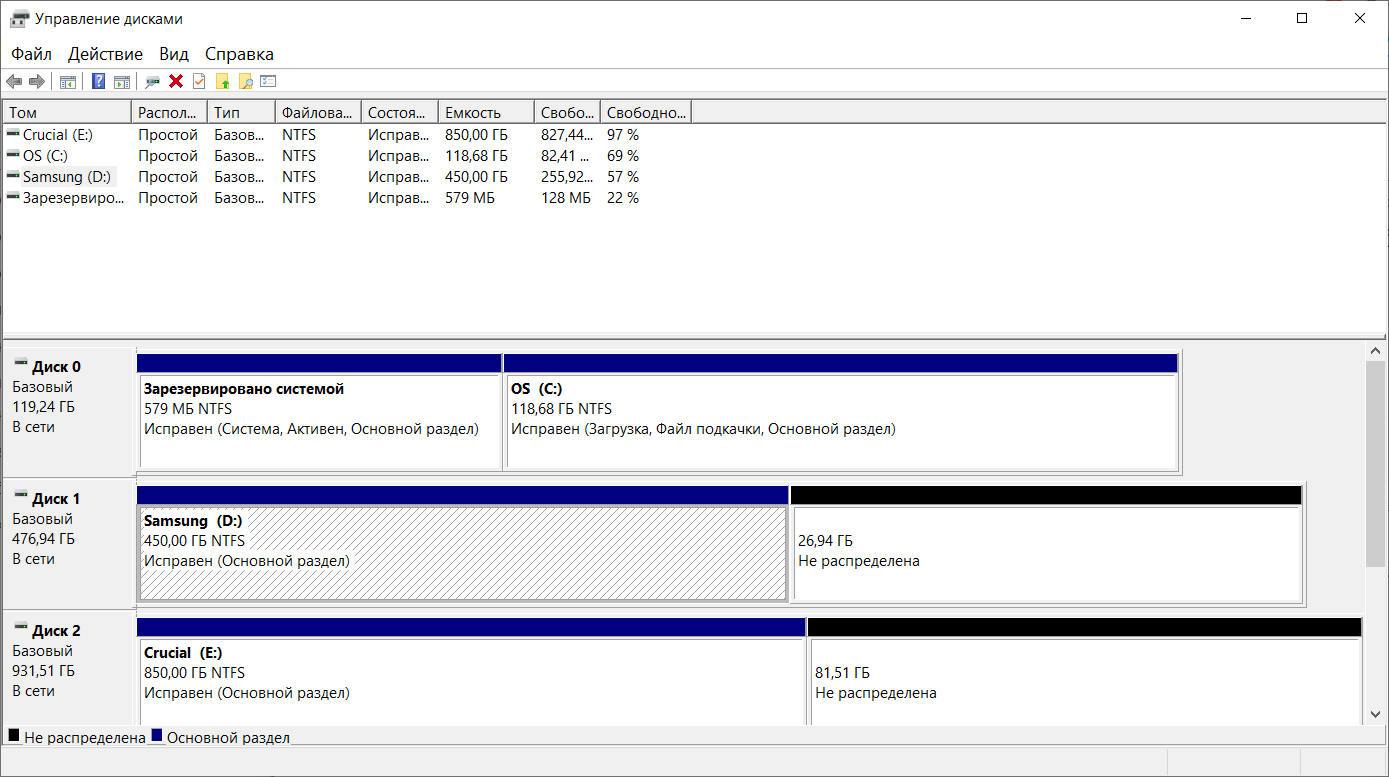Click the rescan disks drive icon
The image size is (1389, 777).
[153, 82]
